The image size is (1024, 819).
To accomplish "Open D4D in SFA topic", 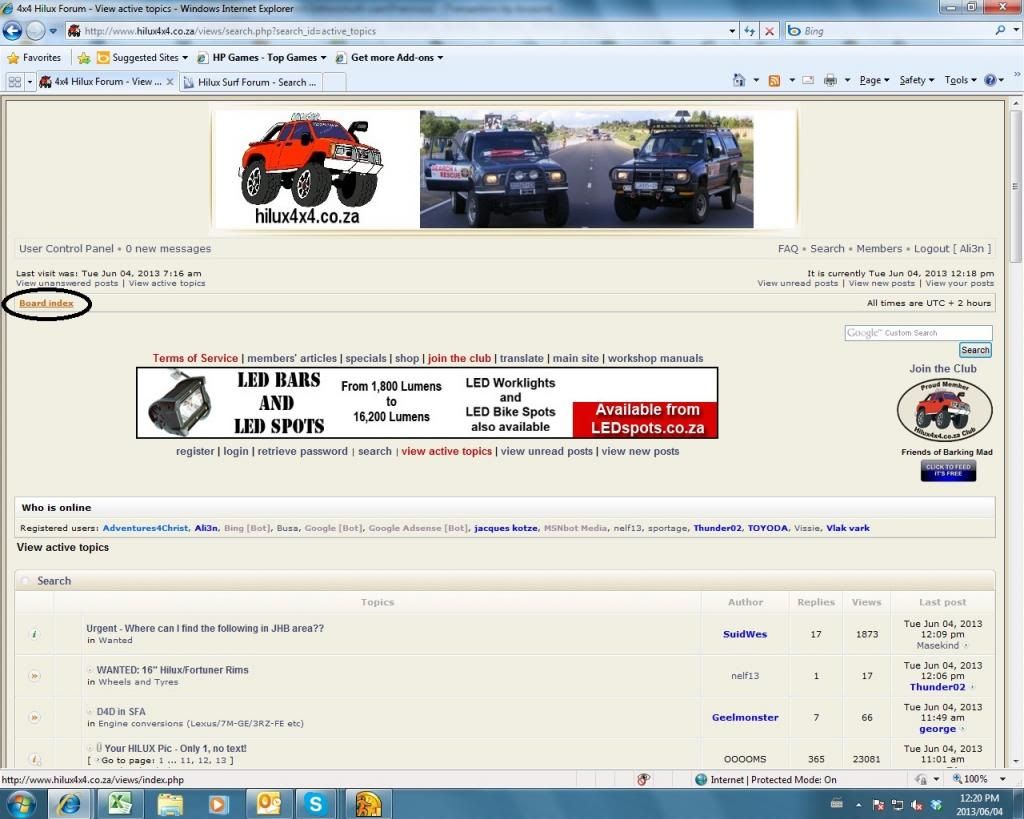I will coord(121,711).
